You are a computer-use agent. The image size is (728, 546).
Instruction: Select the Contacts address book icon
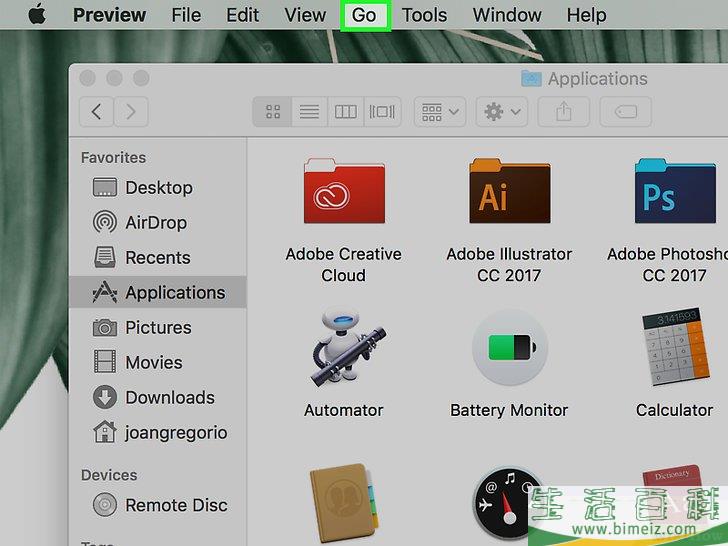click(x=344, y=502)
